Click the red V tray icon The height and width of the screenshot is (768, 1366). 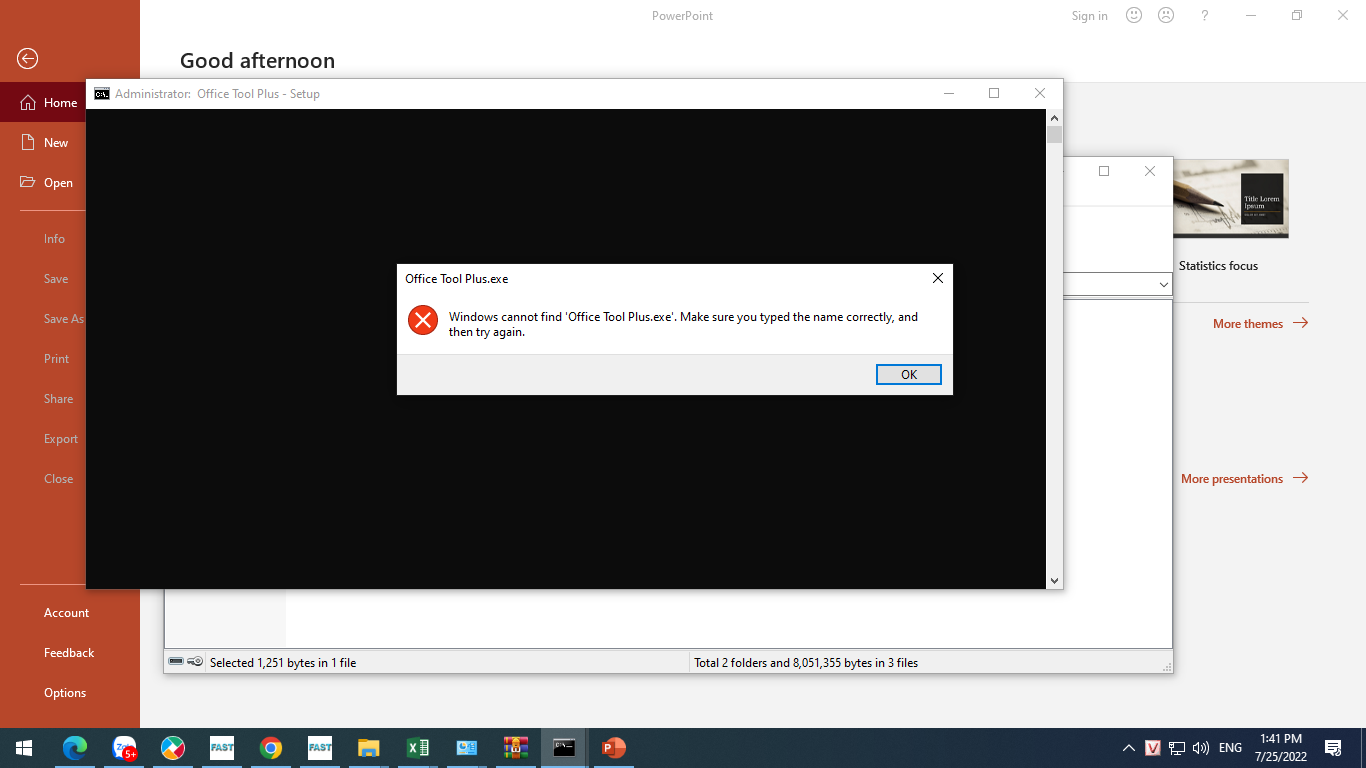[1153, 748]
